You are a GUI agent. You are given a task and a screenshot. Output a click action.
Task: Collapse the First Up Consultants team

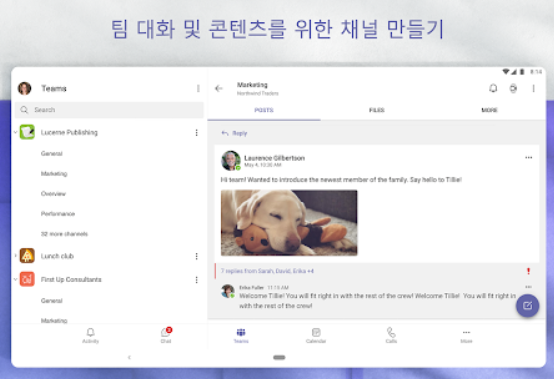pyautogui.click(x=16, y=279)
